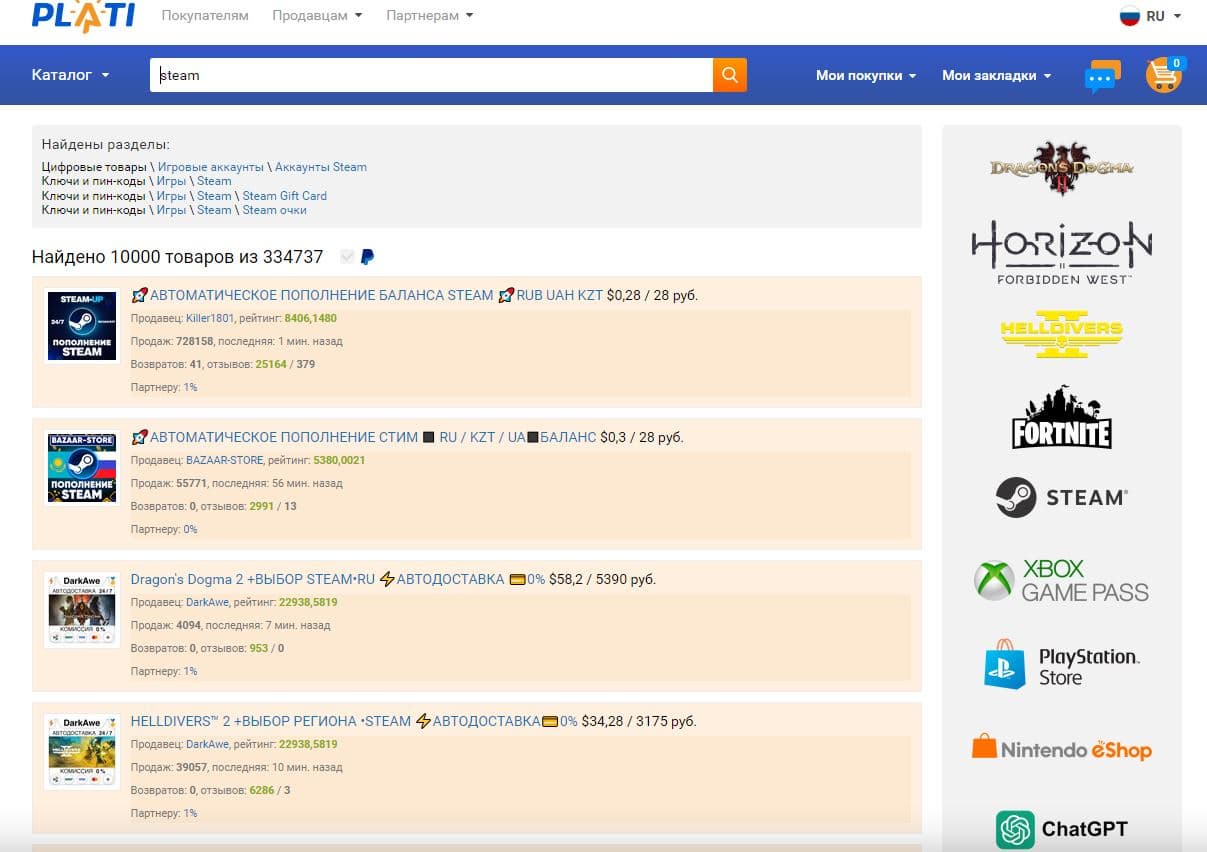Click the PayPal filter icon
Viewport: 1207px width, 852px height.
367,257
